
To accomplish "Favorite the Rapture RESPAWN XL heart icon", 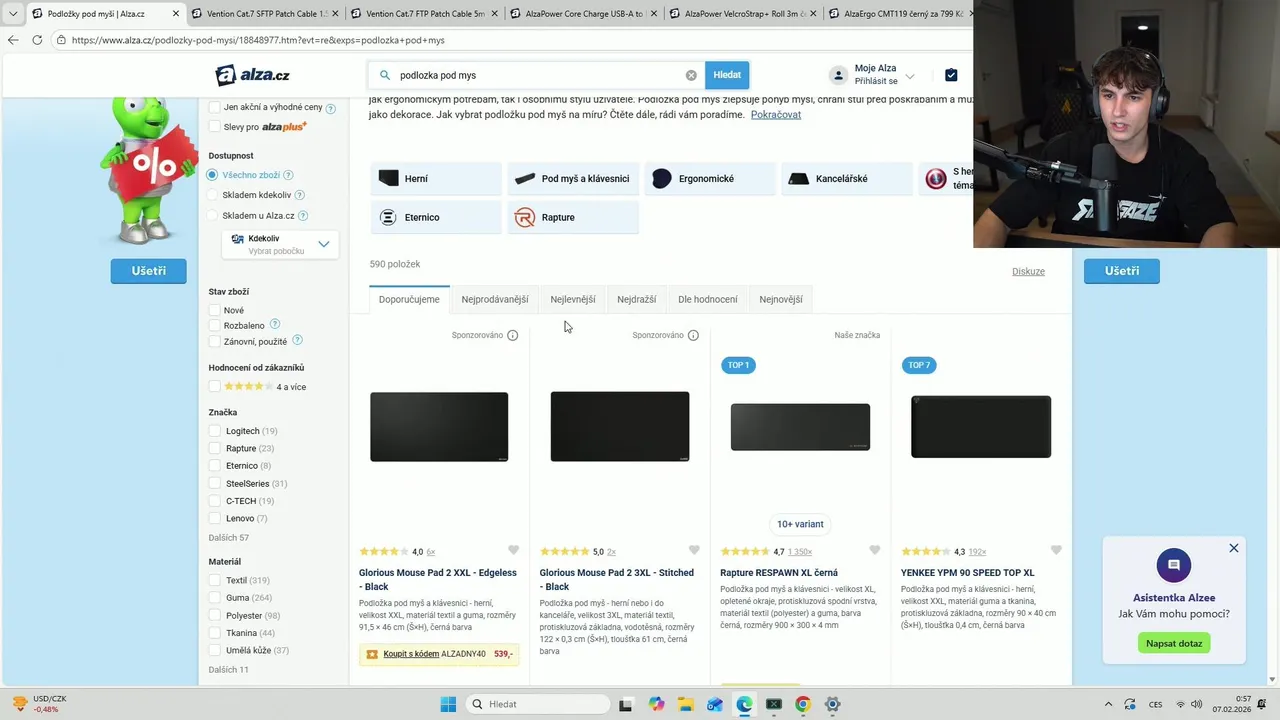I will [x=875, y=550].
